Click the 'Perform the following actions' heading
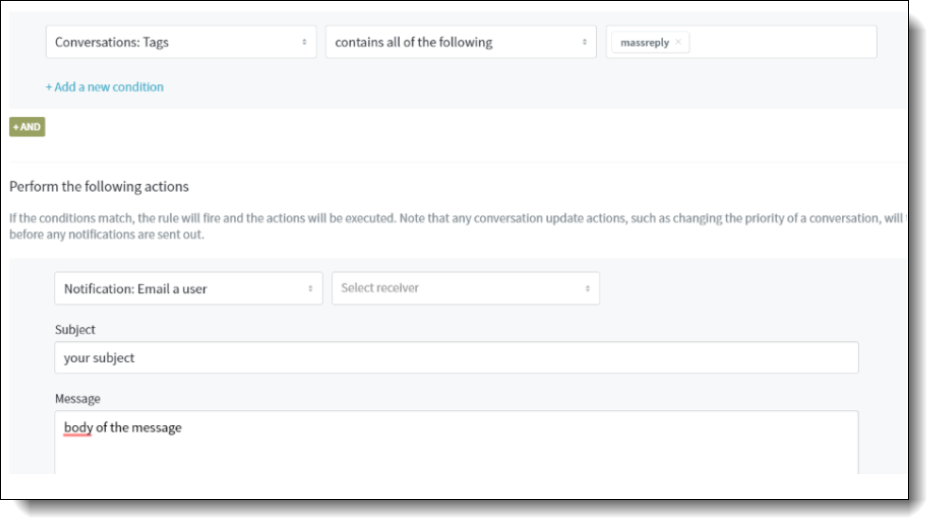Screen dimensions: 940x531 point(99,186)
